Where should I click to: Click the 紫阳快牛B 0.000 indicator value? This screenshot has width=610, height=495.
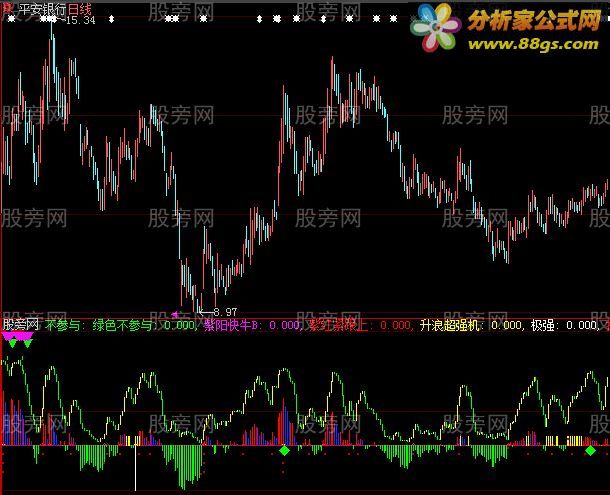[252, 325]
